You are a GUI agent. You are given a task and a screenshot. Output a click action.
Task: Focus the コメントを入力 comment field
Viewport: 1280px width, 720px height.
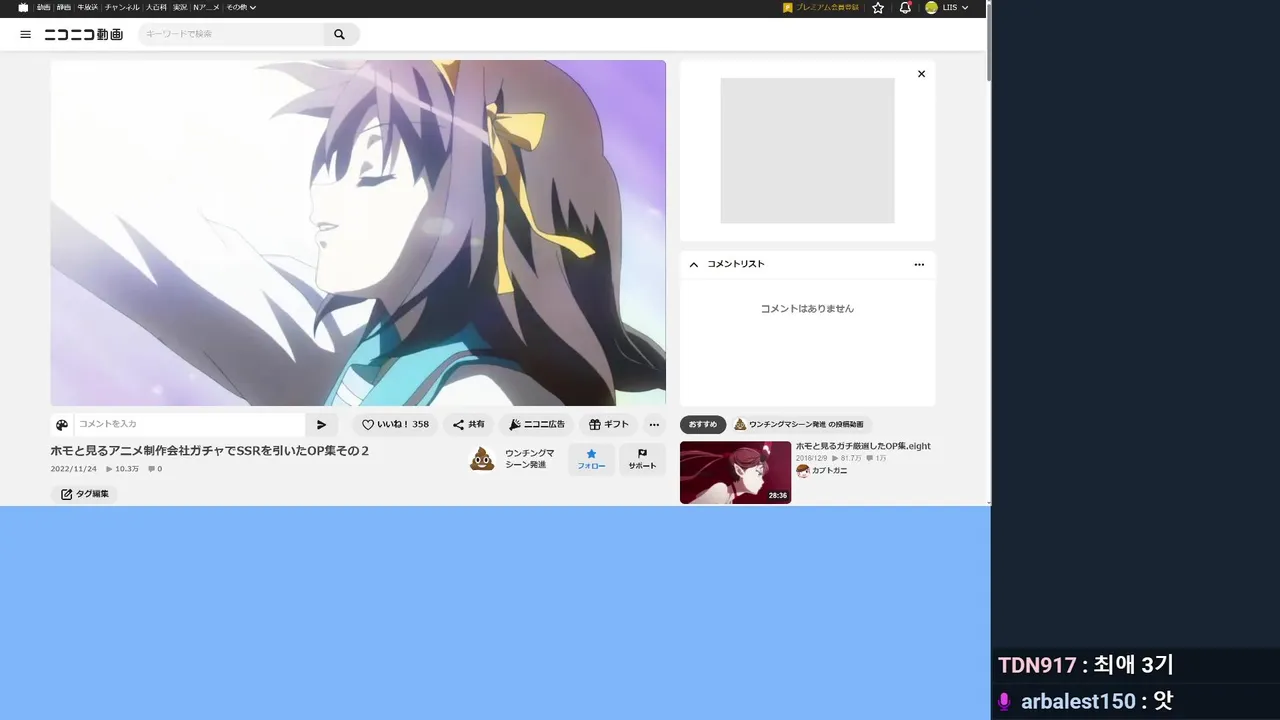[x=189, y=424]
